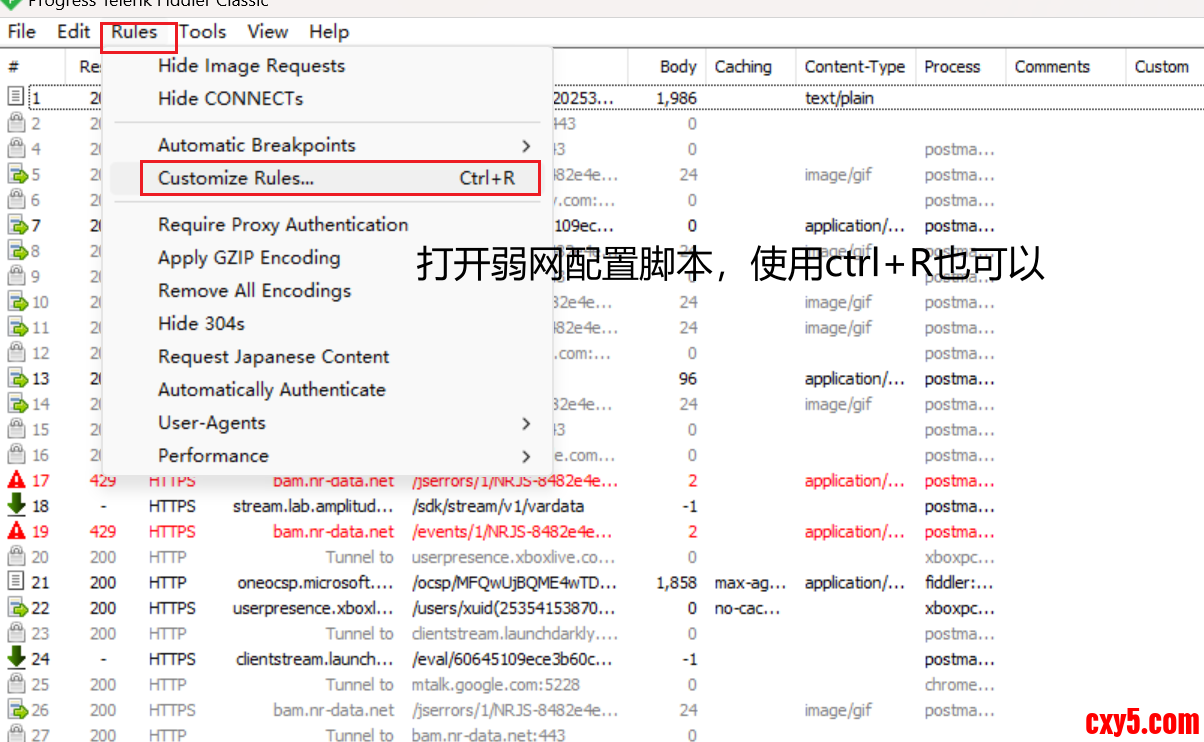Expand the Automatic Breakpoints submenu
Screen dimensions: 1204x742
point(327,145)
